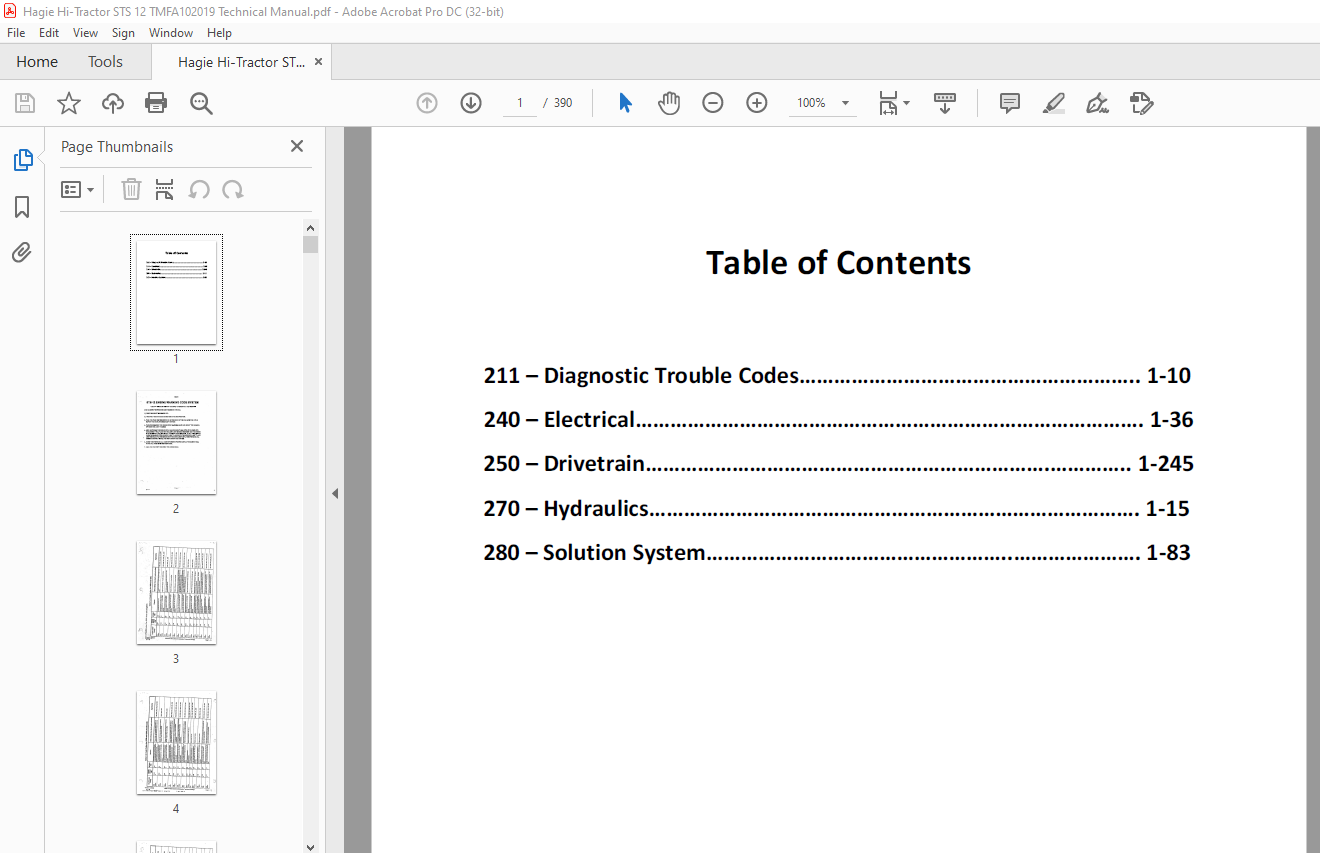Select page 2 thumbnail

176,442
